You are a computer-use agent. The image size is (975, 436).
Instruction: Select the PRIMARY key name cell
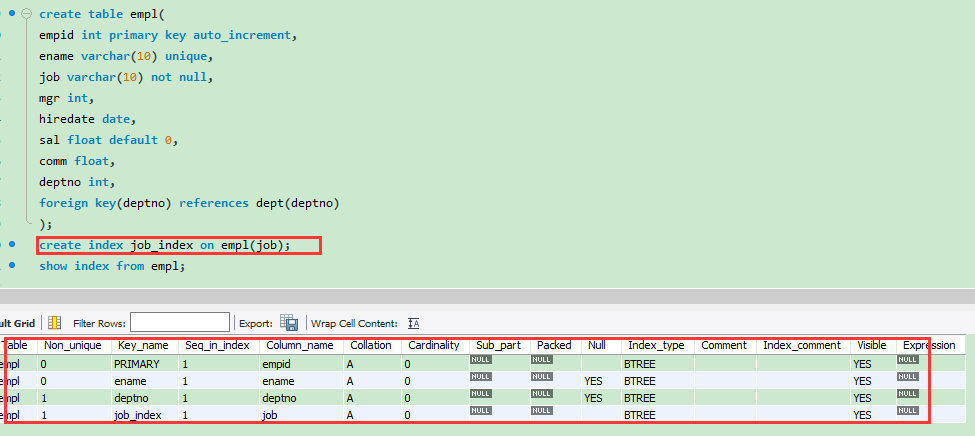click(145, 364)
